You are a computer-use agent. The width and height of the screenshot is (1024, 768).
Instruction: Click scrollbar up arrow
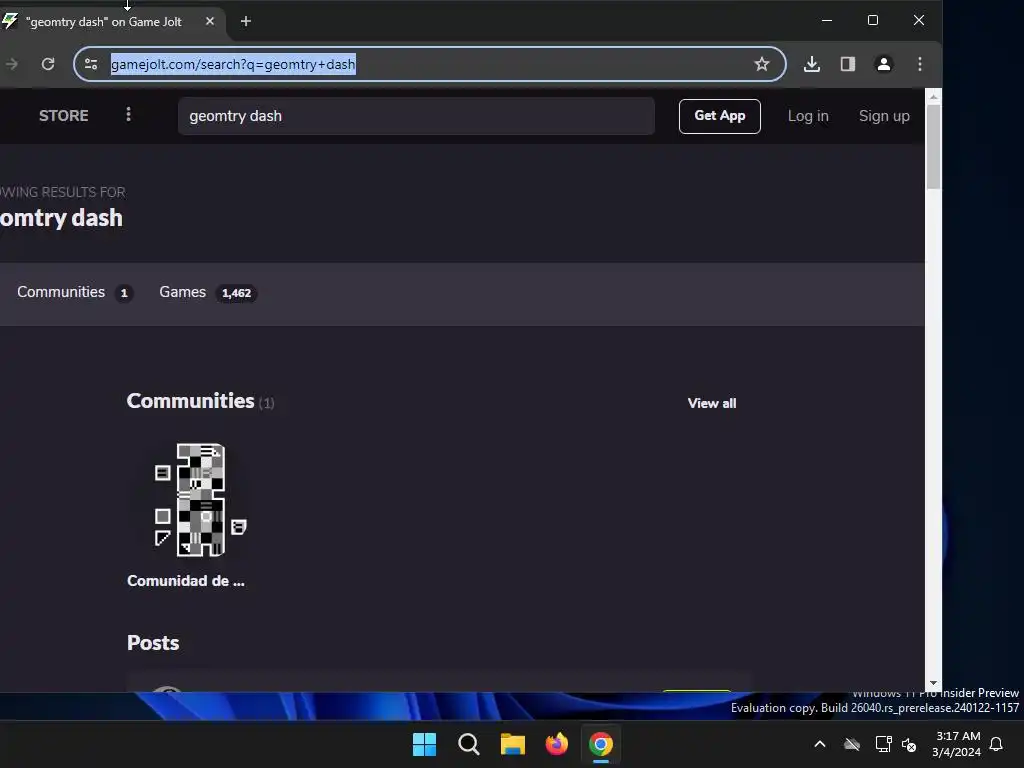pyautogui.click(x=933, y=97)
